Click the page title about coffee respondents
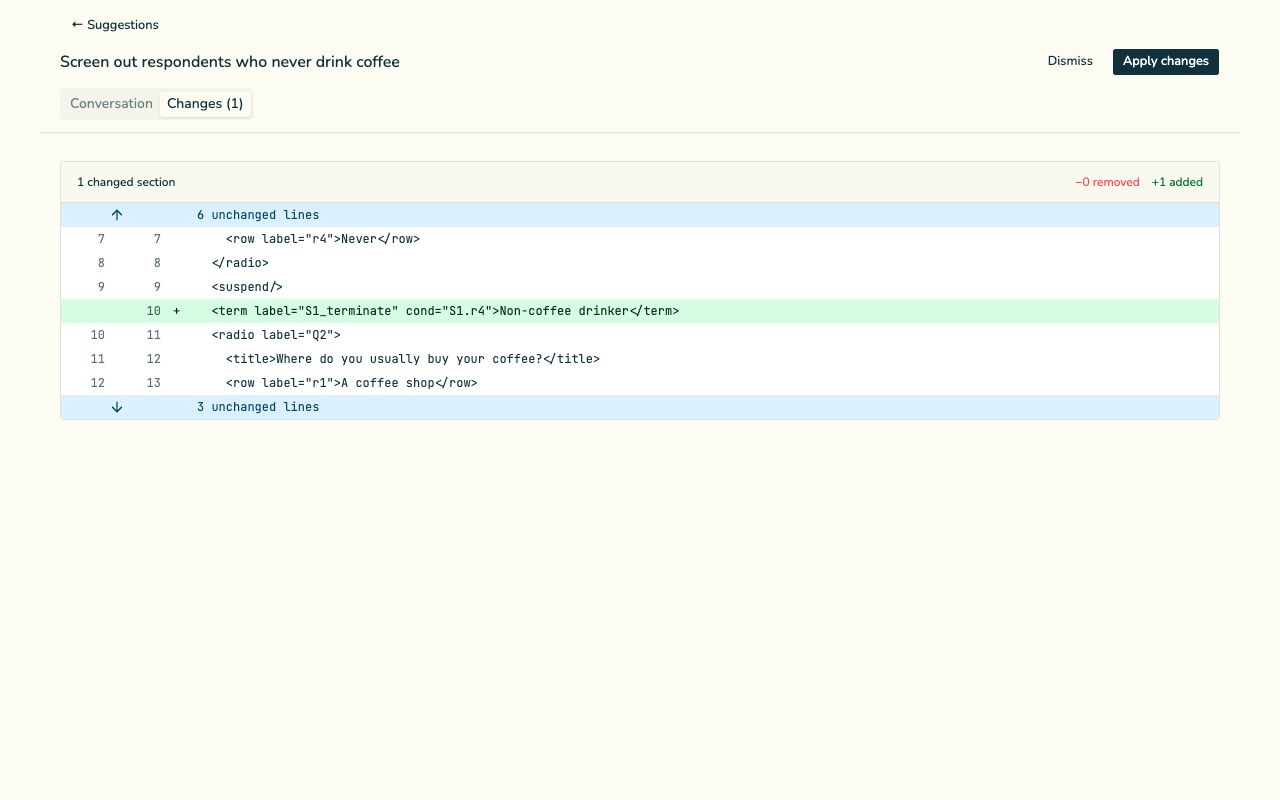This screenshot has width=1280, height=800. click(230, 62)
